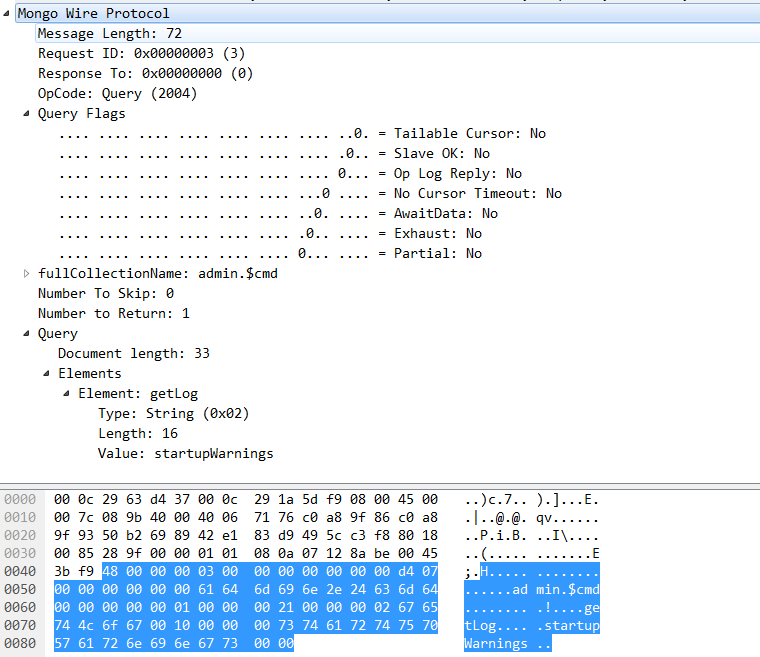Click hex offset 0010 in bytes pane
Image resolution: width=760 pixels, height=657 pixels.
click(x=20, y=517)
